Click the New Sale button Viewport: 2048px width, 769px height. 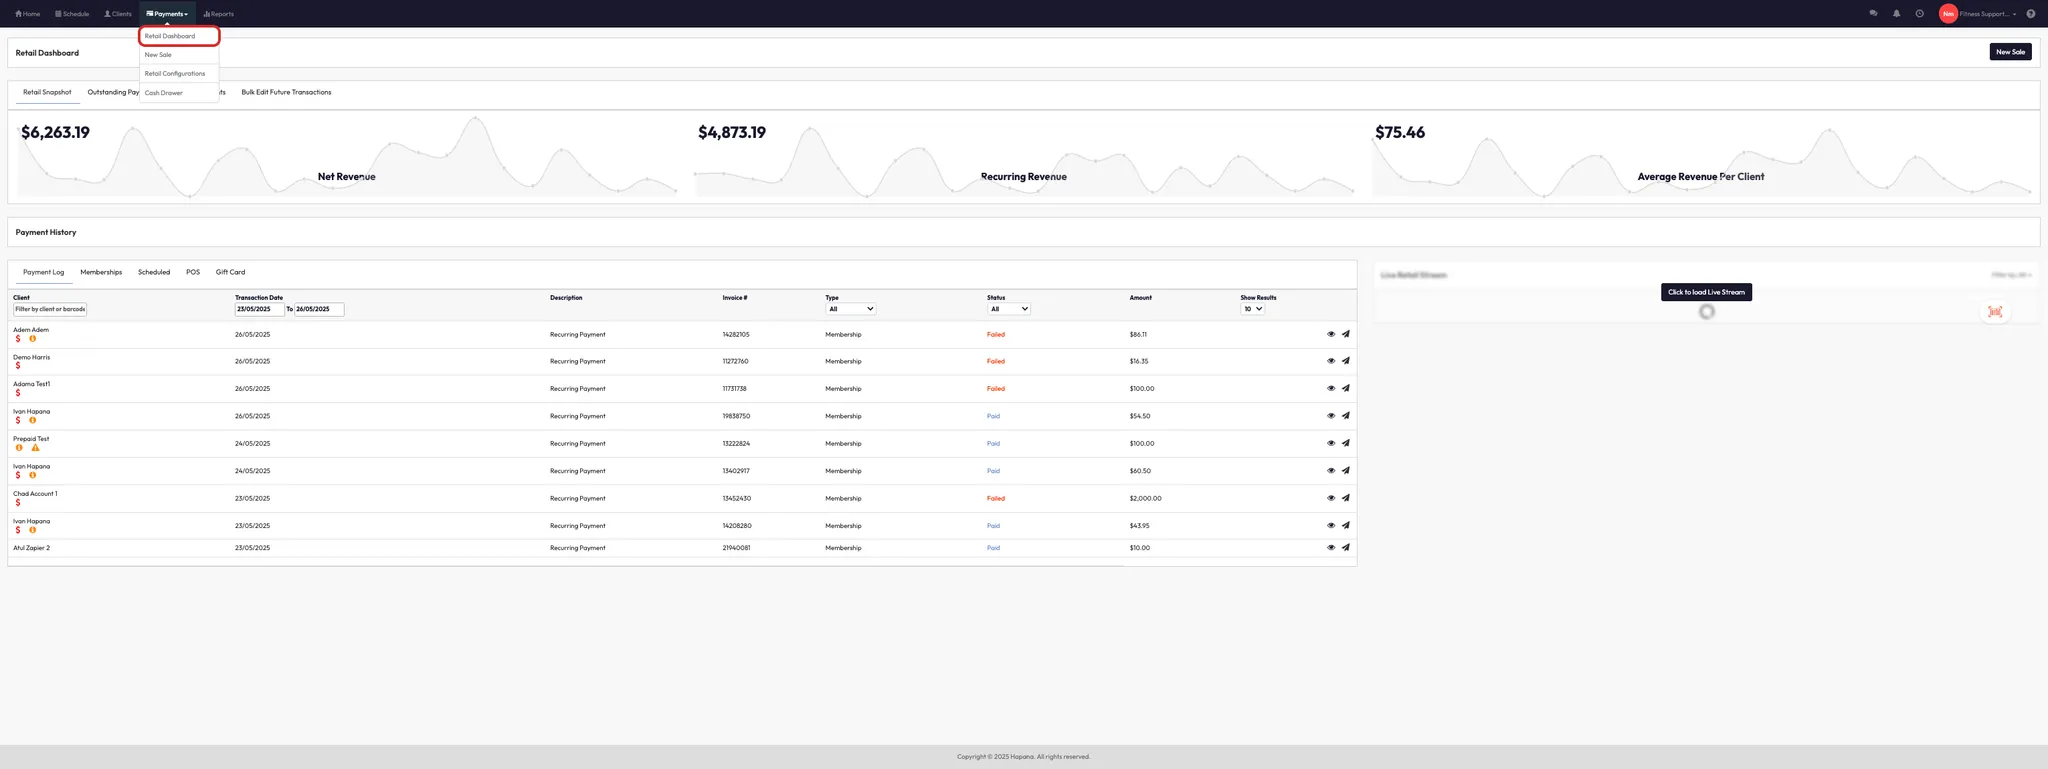[x=2010, y=52]
